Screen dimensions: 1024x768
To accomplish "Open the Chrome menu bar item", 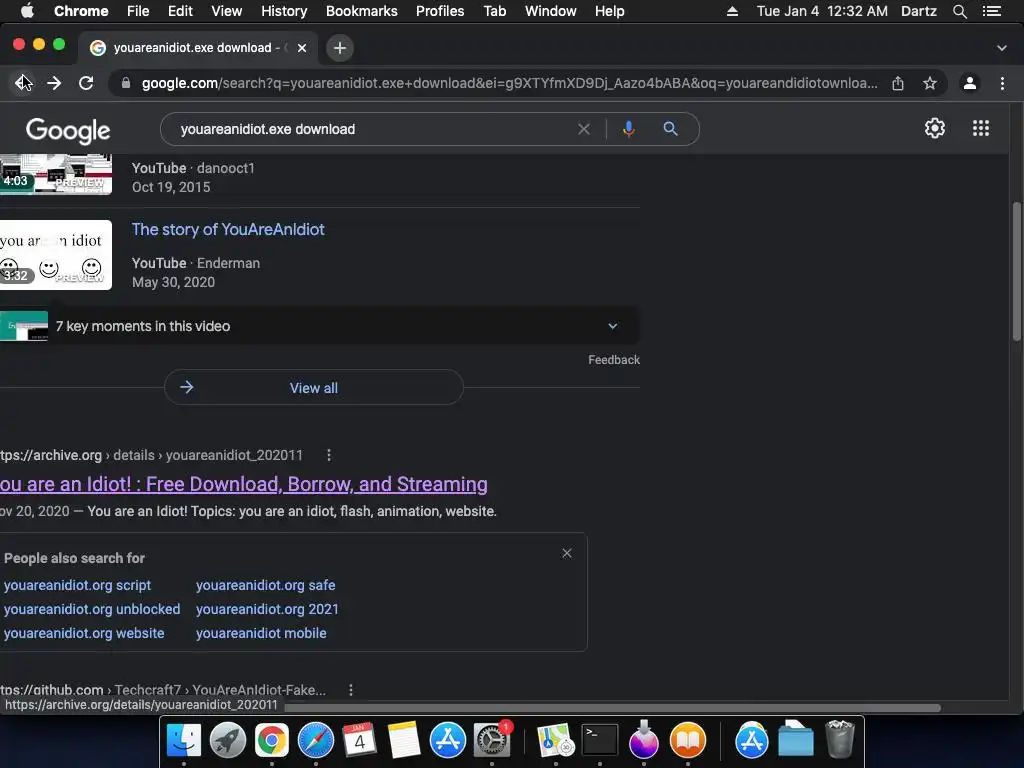I will [x=81, y=11].
